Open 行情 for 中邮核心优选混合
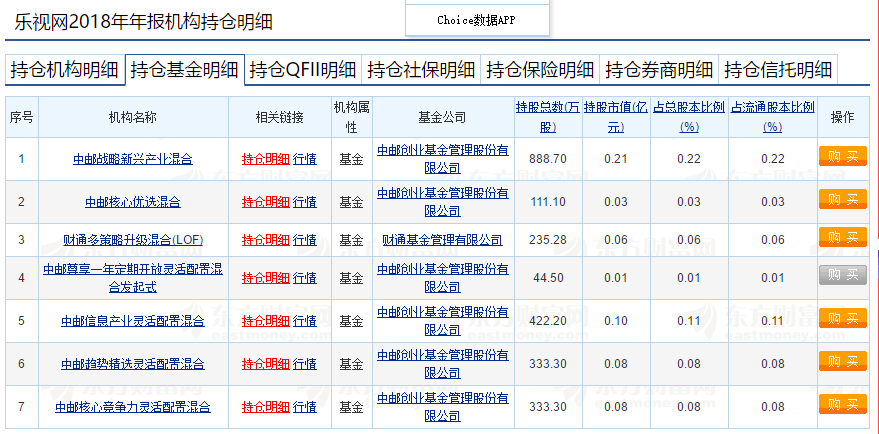 [x=304, y=202]
